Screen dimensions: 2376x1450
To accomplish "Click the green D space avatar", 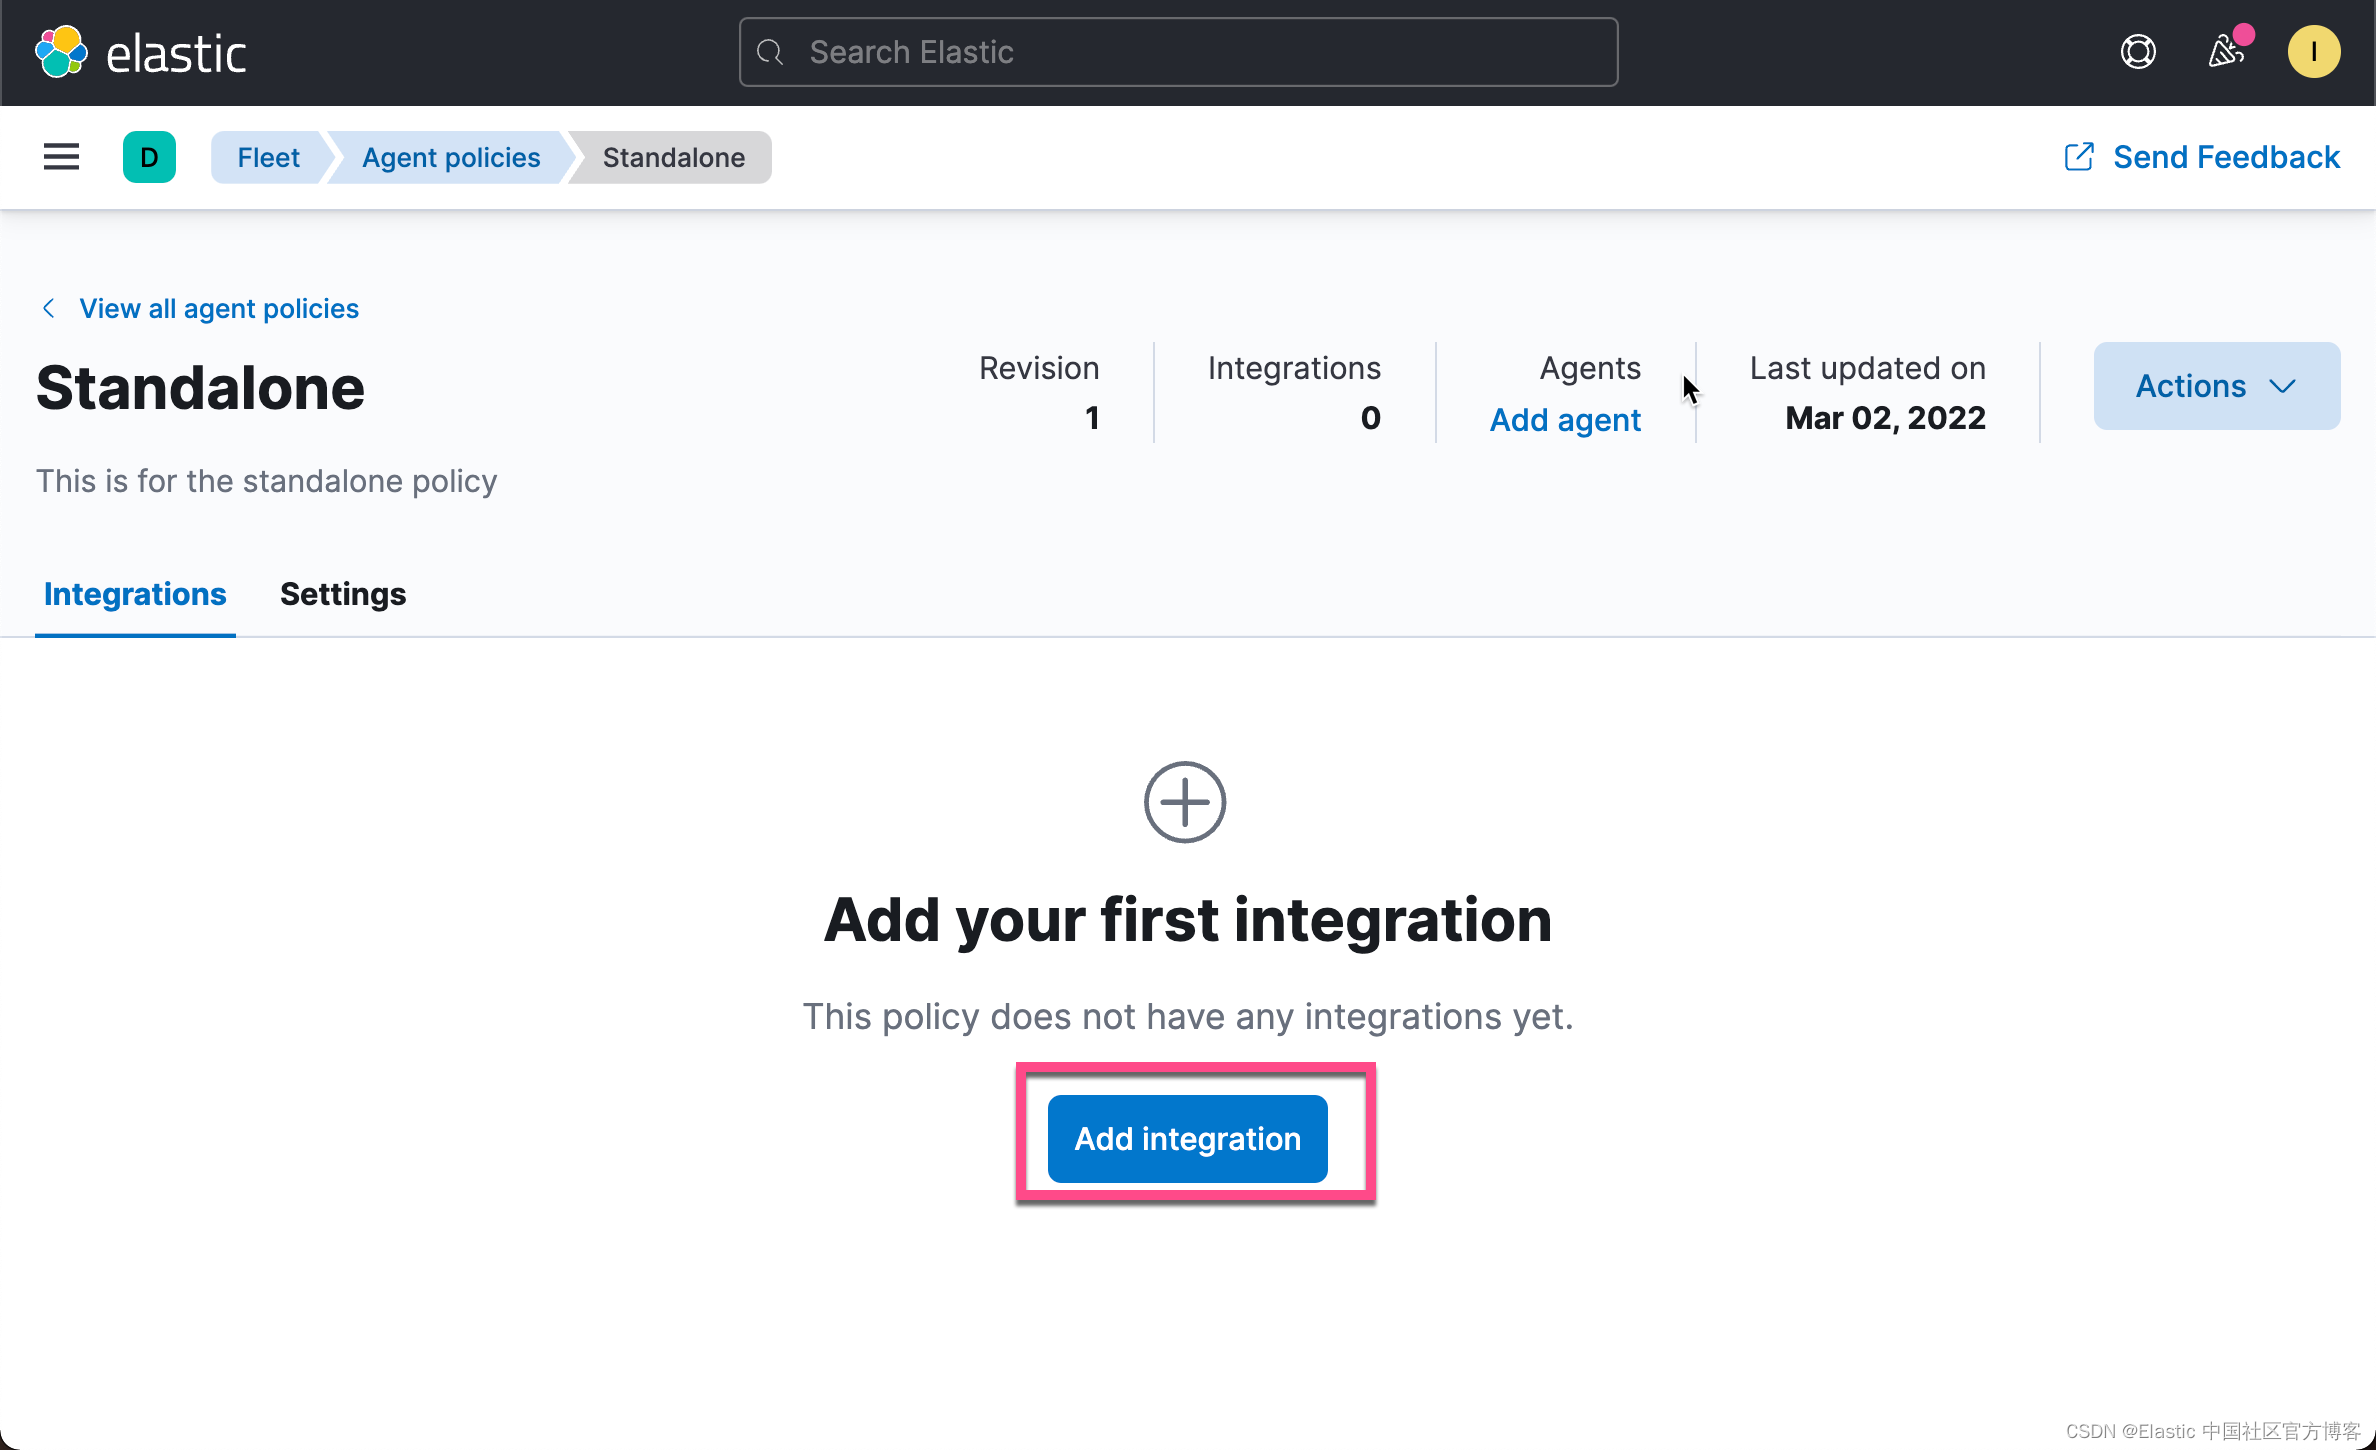I will click(149, 157).
